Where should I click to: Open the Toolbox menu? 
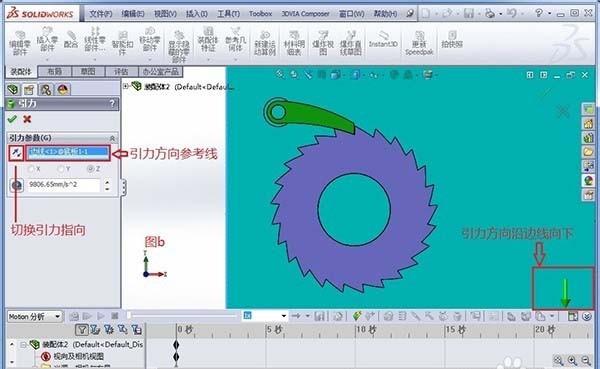261,14
